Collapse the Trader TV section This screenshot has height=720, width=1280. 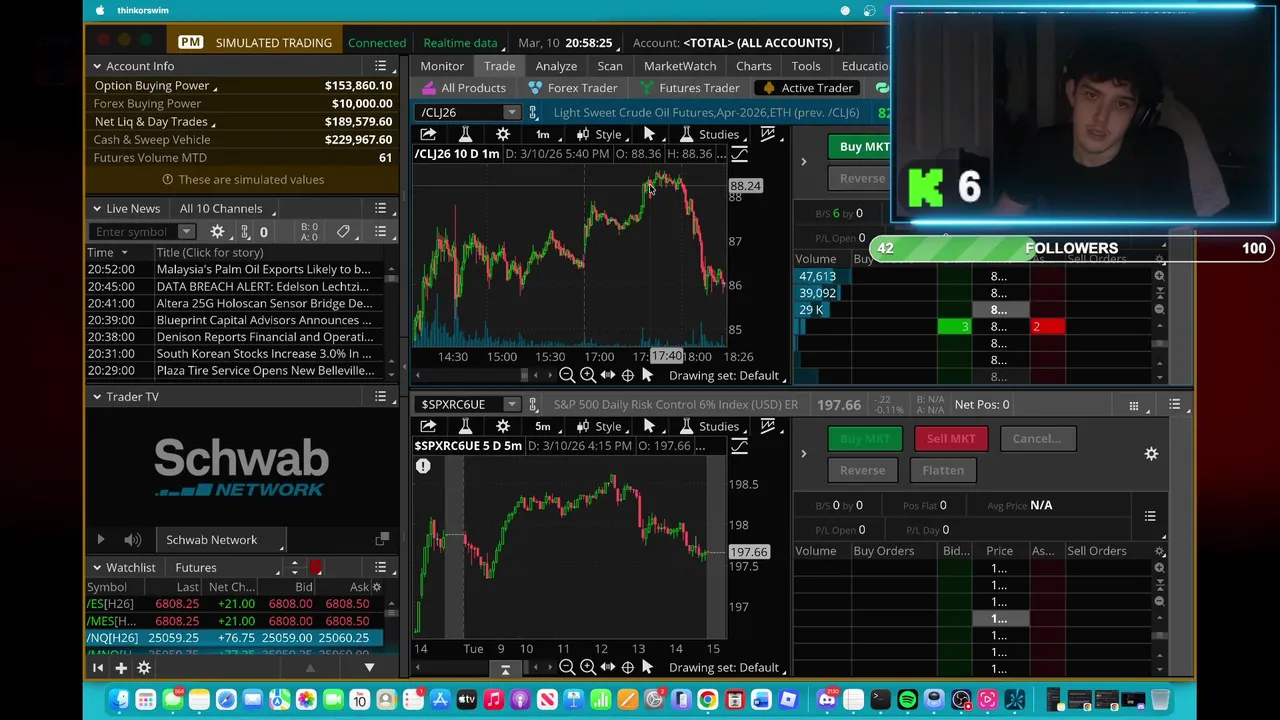click(97, 397)
